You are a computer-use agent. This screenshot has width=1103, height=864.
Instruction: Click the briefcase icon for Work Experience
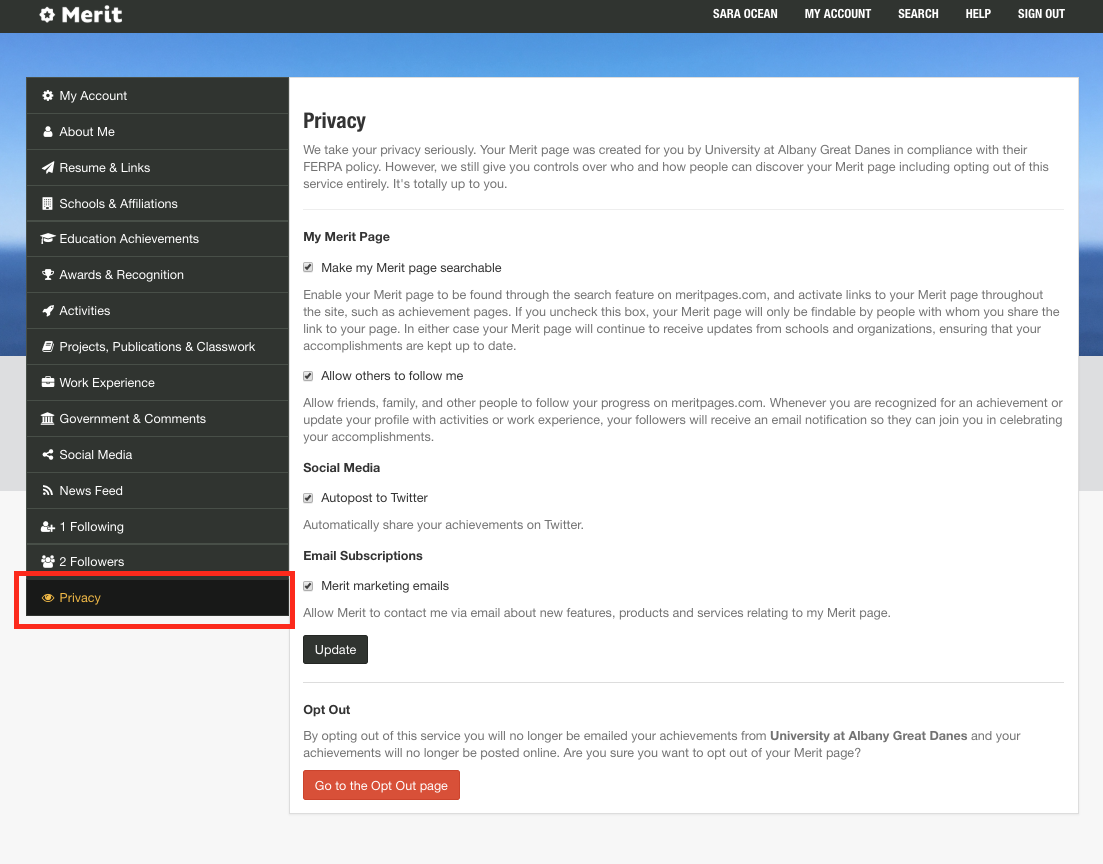pyautogui.click(x=48, y=382)
